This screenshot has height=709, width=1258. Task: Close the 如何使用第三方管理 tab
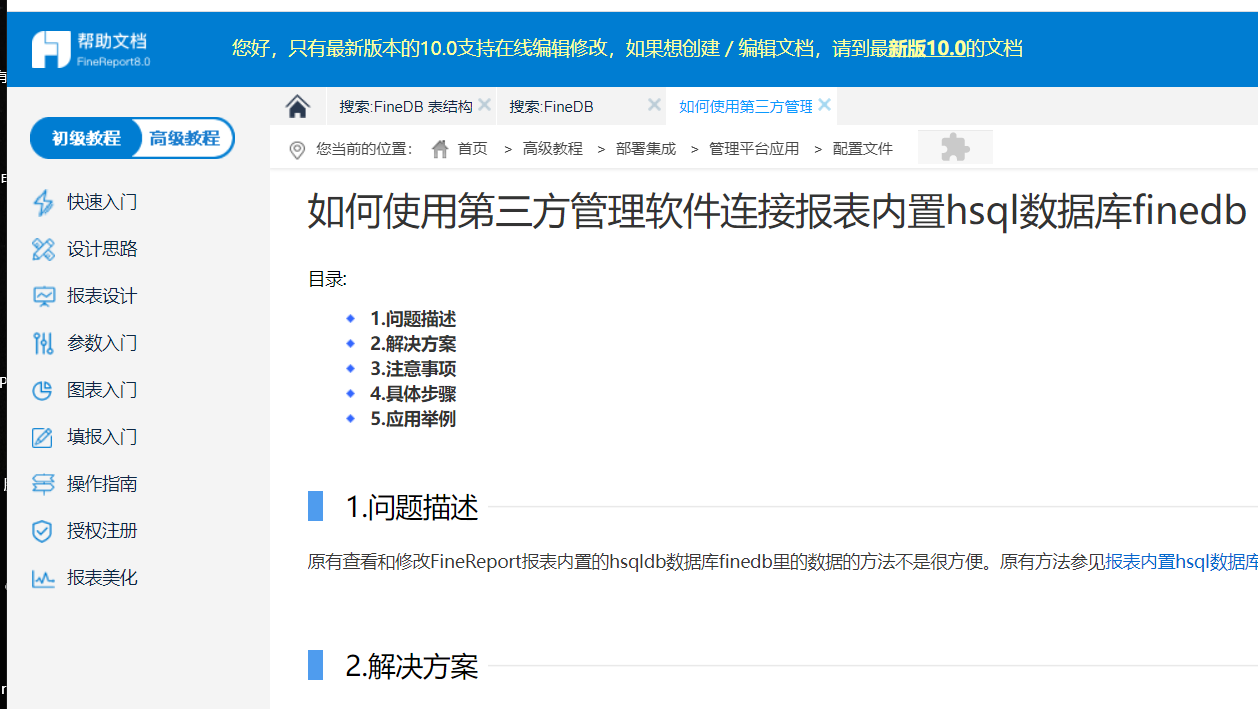[x=824, y=105]
